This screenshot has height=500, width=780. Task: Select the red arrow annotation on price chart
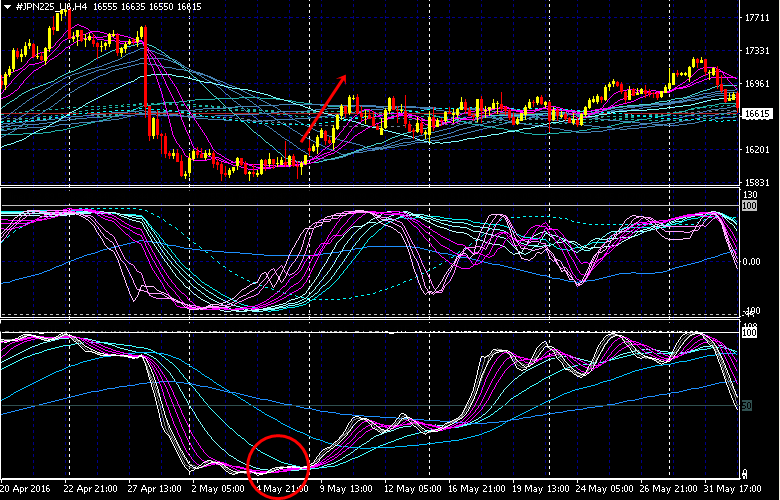coord(324,110)
